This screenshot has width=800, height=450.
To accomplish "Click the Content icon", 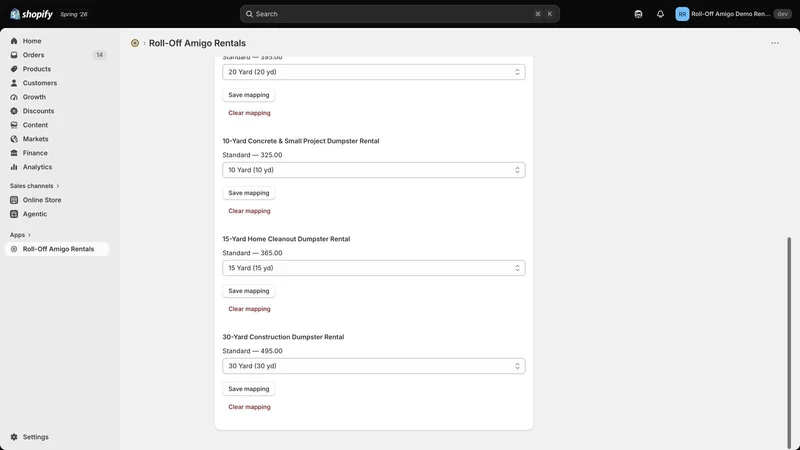I will coord(14,125).
